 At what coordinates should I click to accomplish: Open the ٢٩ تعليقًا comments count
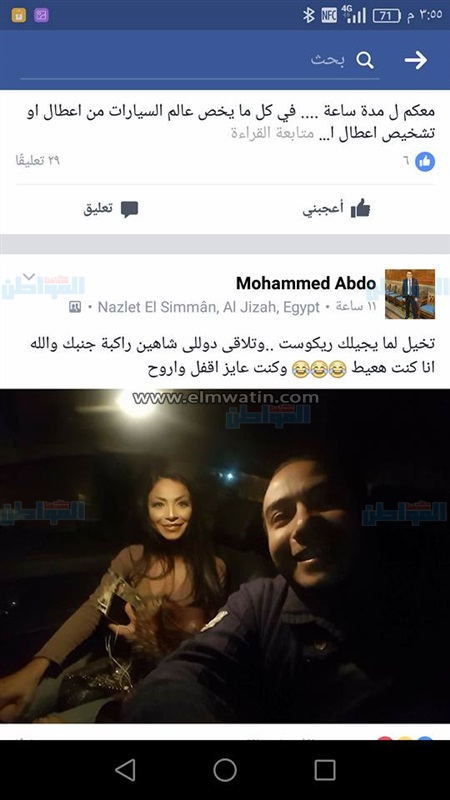click(38, 161)
